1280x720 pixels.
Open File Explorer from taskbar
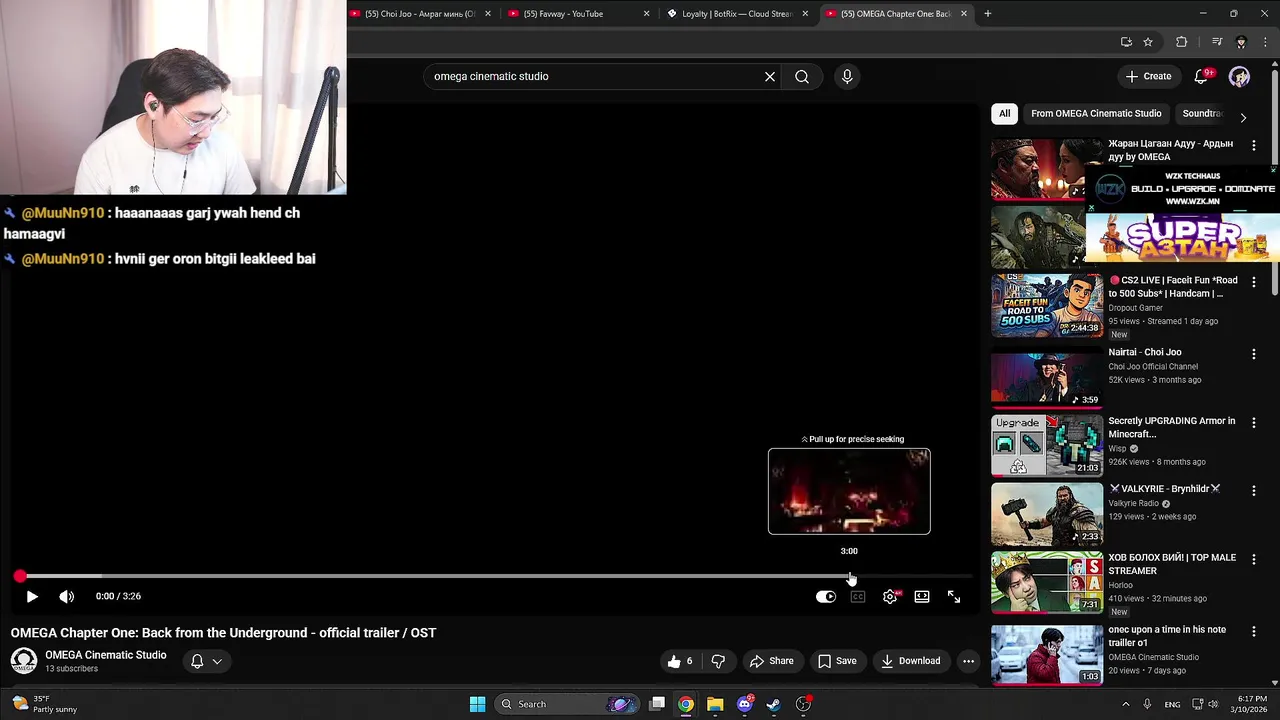pos(715,704)
